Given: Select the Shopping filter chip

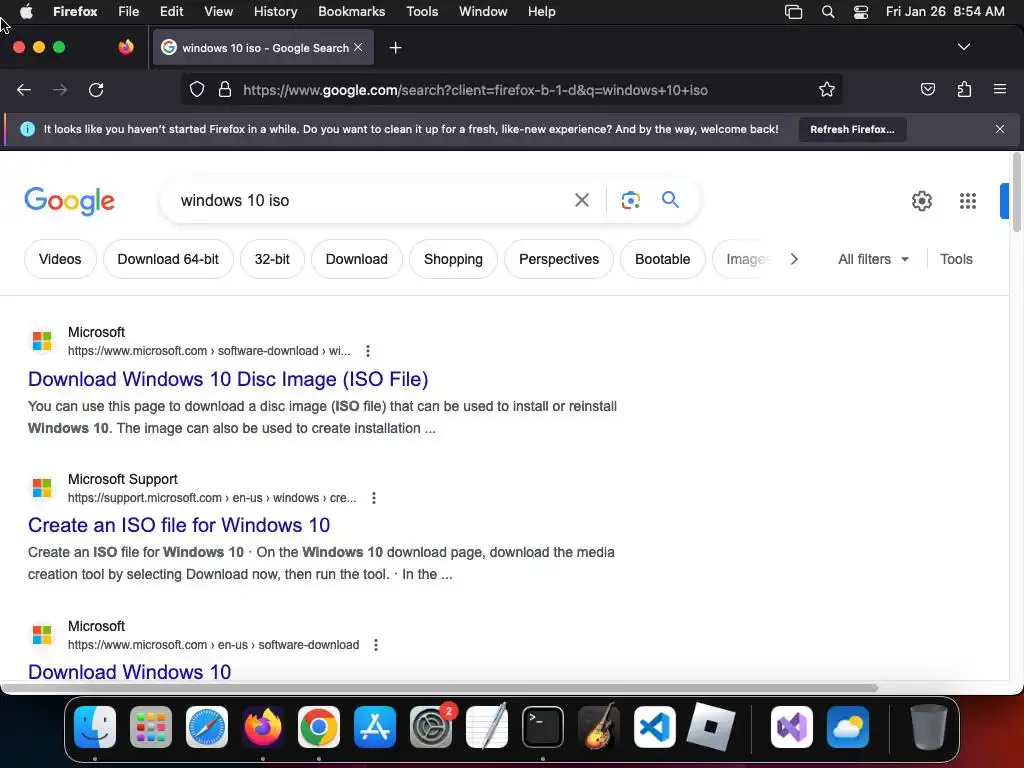Looking at the screenshot, I should [x=453, y=259].
